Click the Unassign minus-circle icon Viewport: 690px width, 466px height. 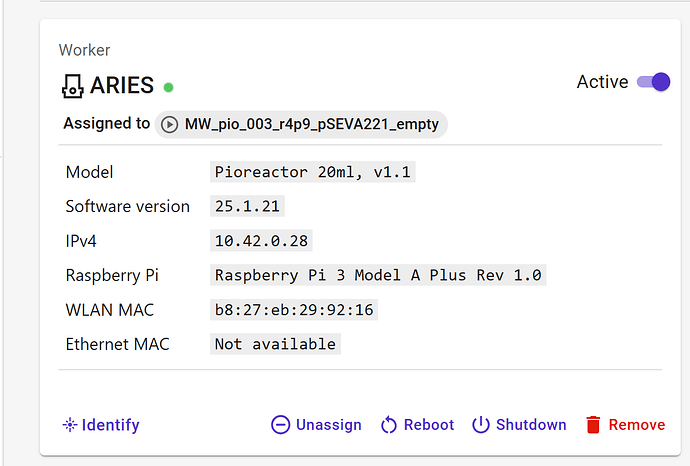[280, 425]
